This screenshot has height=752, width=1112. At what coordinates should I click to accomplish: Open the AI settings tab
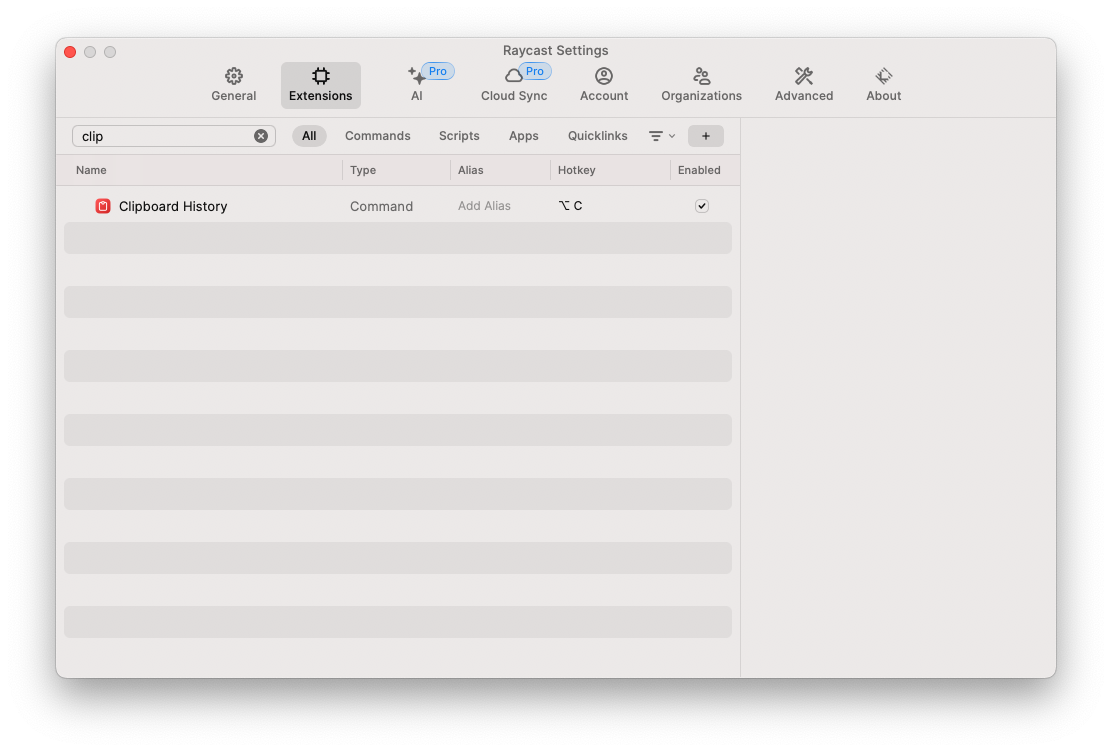click(x=417, y=85)
